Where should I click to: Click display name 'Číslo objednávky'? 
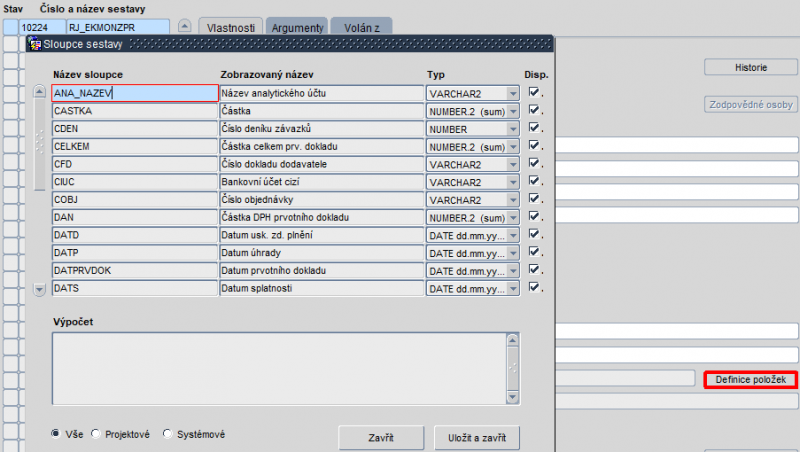click(322, 199)
